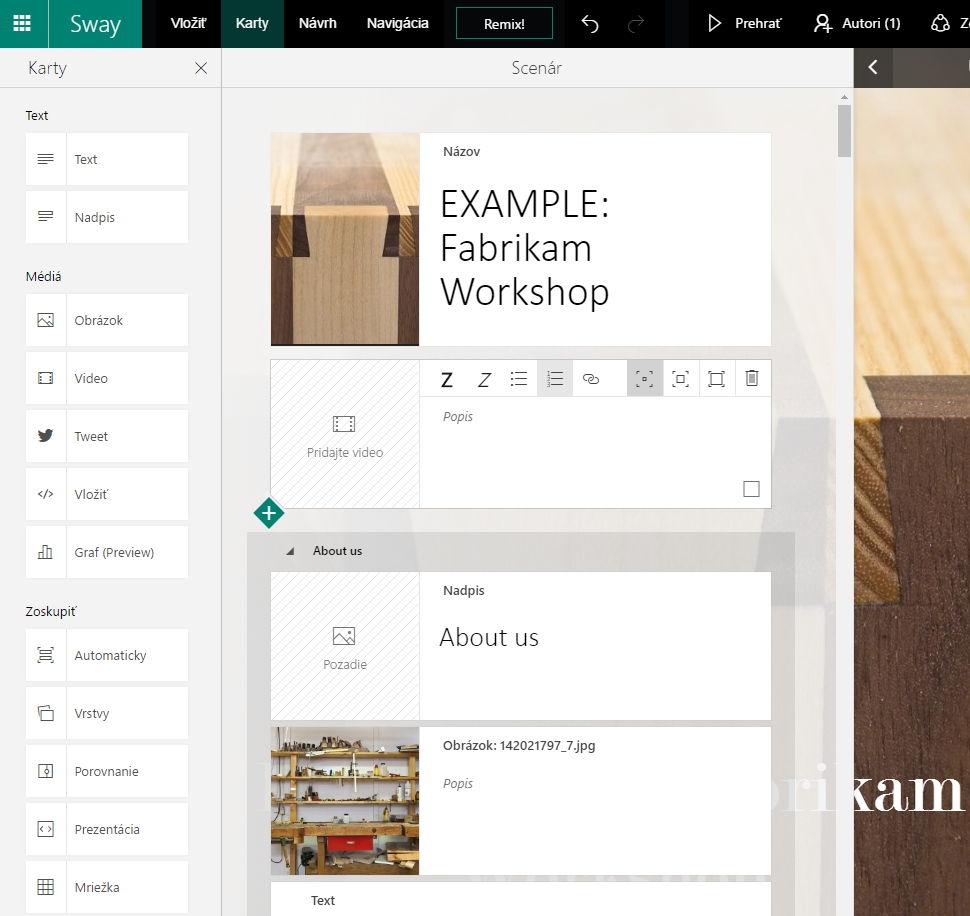Image resolution: width=970 pixels, height=916 pixels.
Task: Add a Tweet card
Action: coord(107,436)
